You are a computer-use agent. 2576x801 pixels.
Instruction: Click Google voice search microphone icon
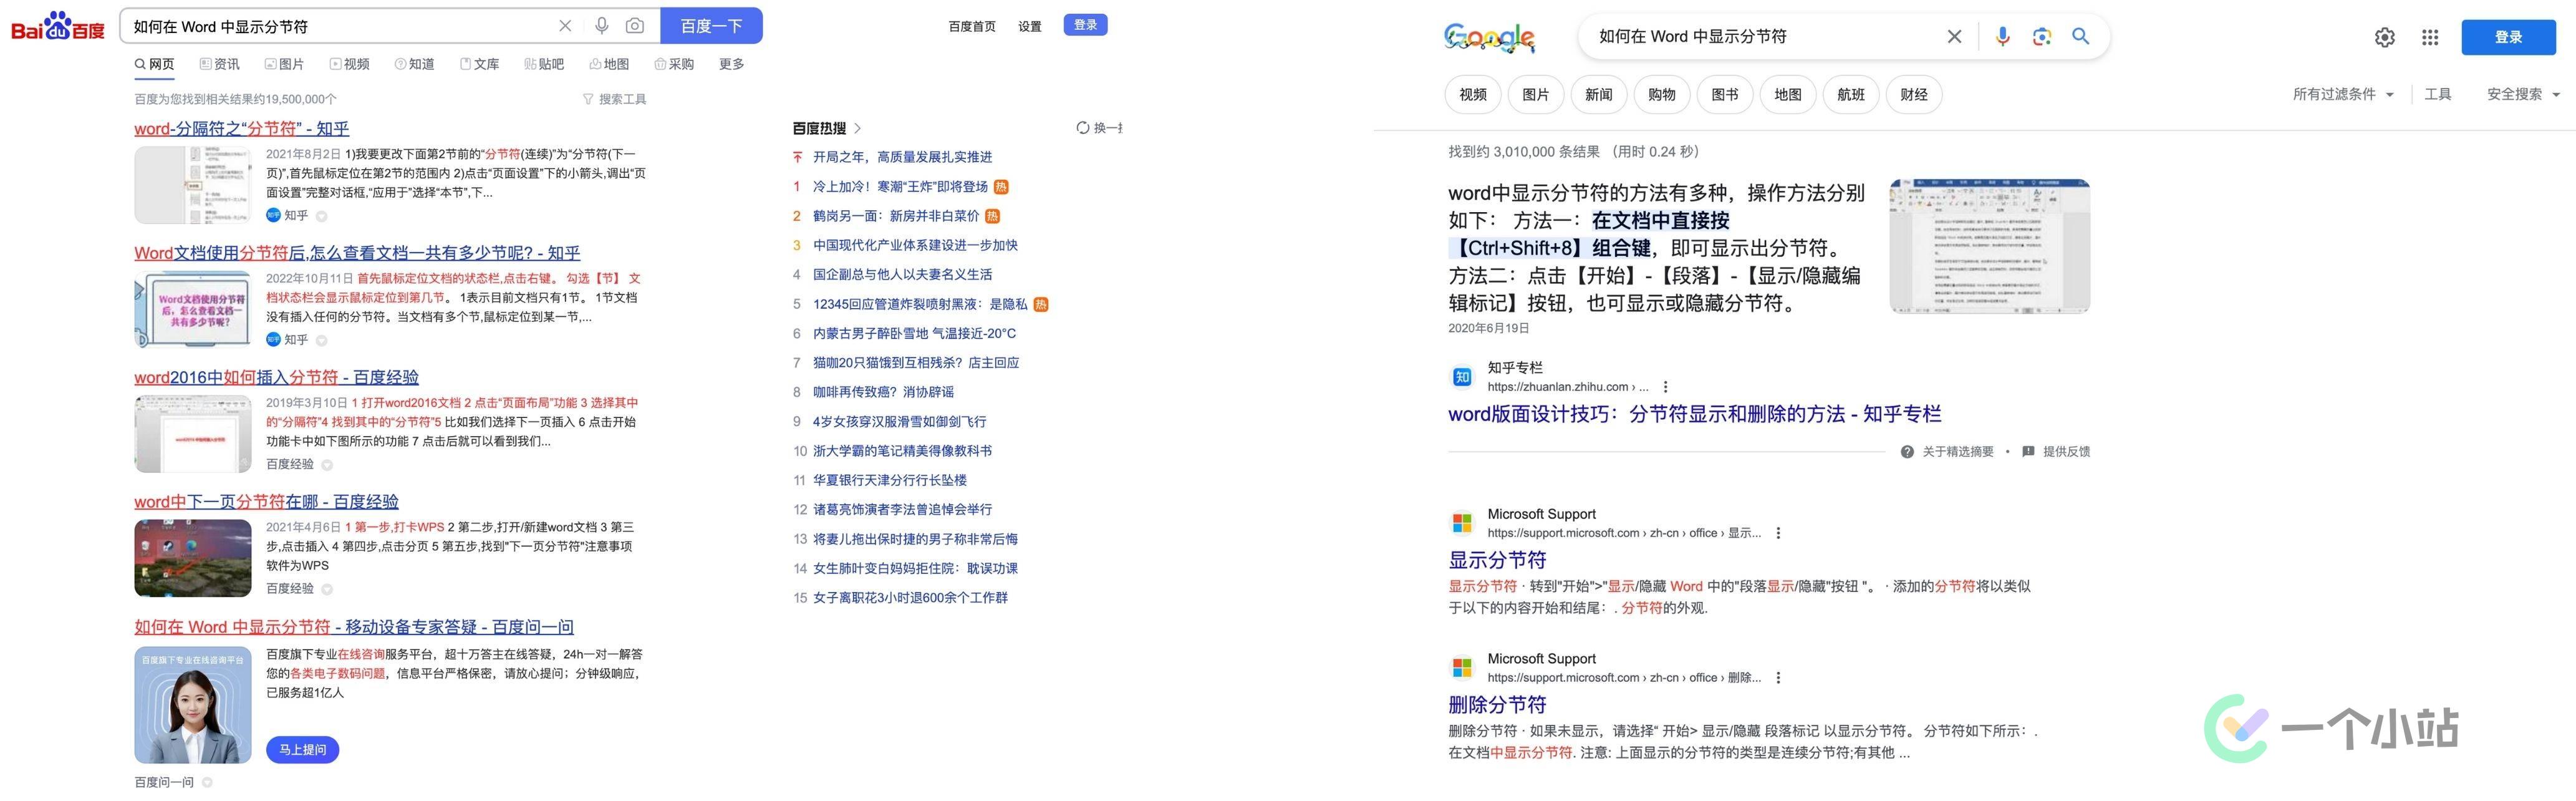click(2002, 37)
